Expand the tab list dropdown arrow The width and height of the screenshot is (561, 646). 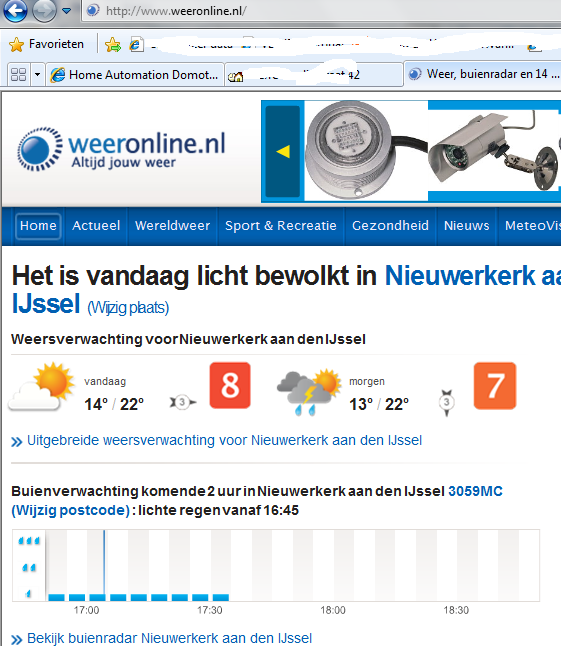click(37, 75)
